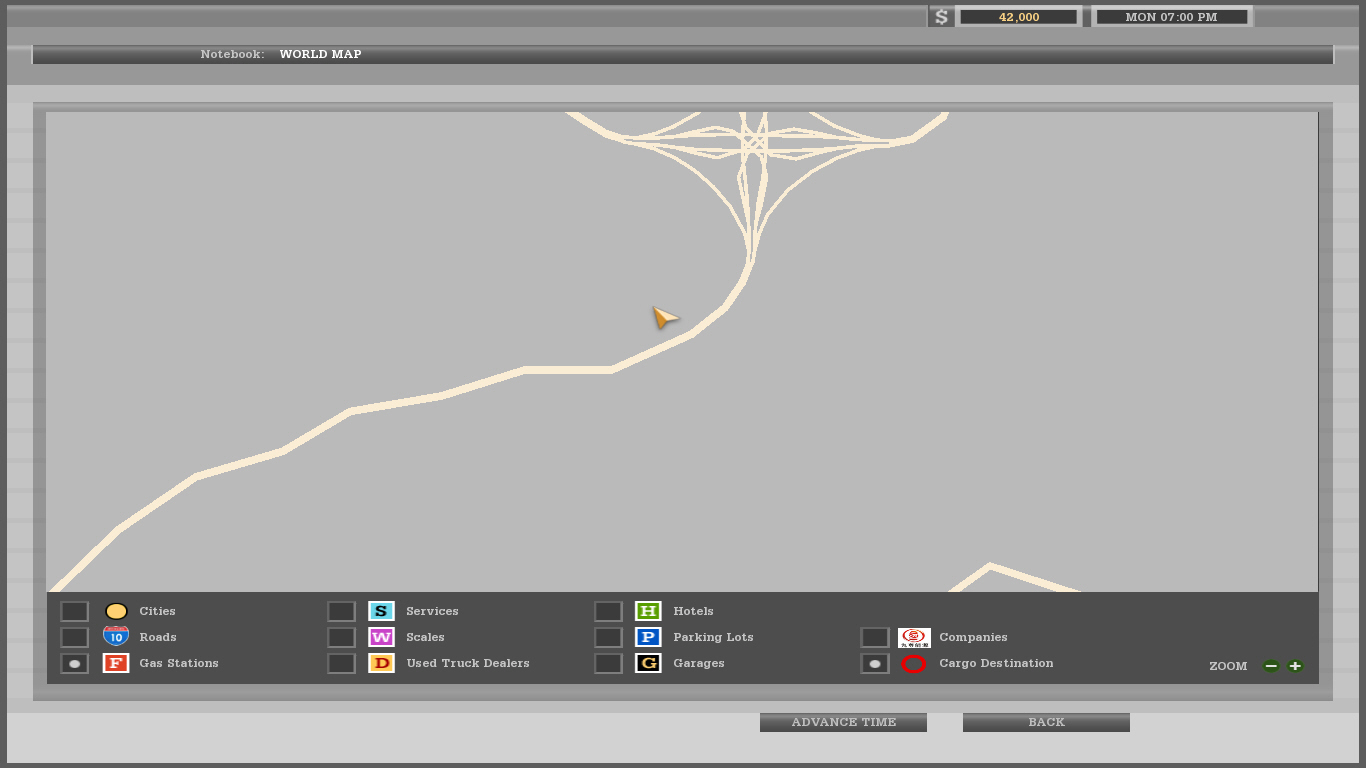The width and height of the screenshot is (1366, 768).
Task: Click the W Scales legend icon
Action: click(381, 637)
